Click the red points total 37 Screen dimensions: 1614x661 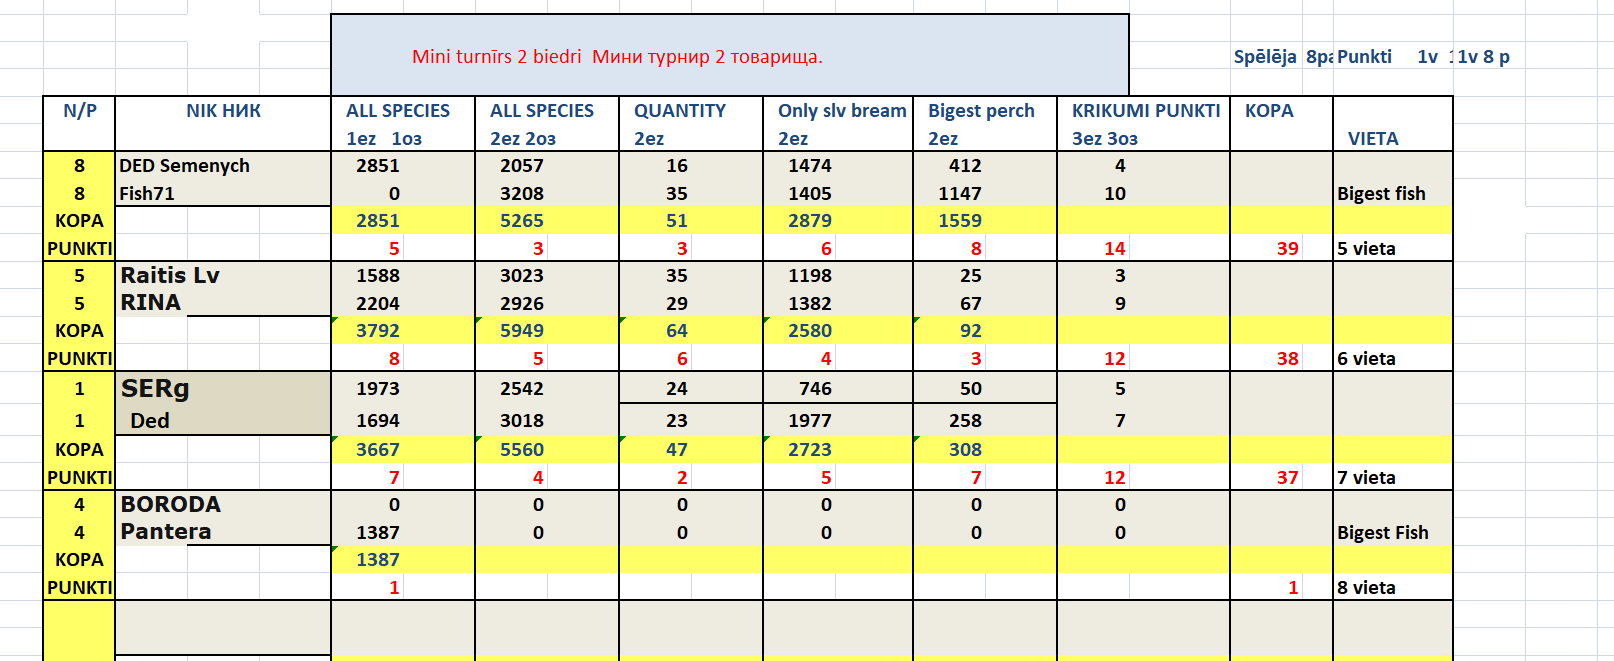(x=1288, y=478)
